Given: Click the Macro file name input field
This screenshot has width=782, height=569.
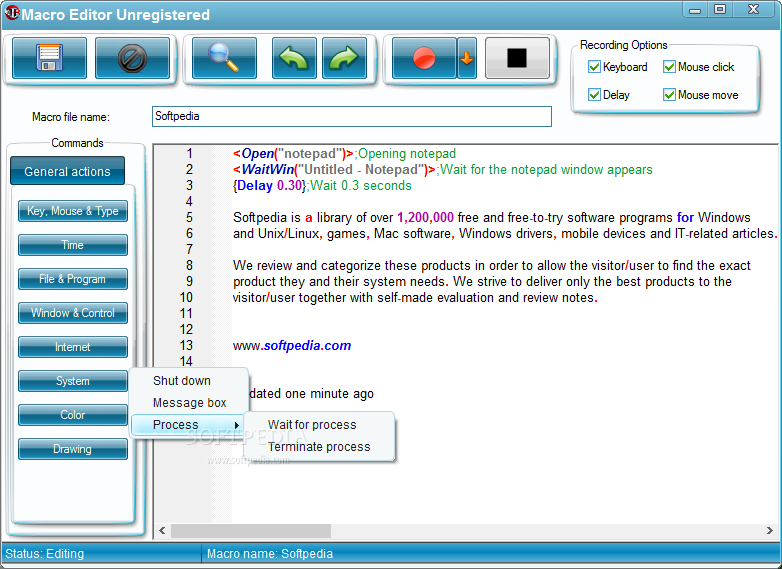Looking at the screenshot, I should 352,116.
